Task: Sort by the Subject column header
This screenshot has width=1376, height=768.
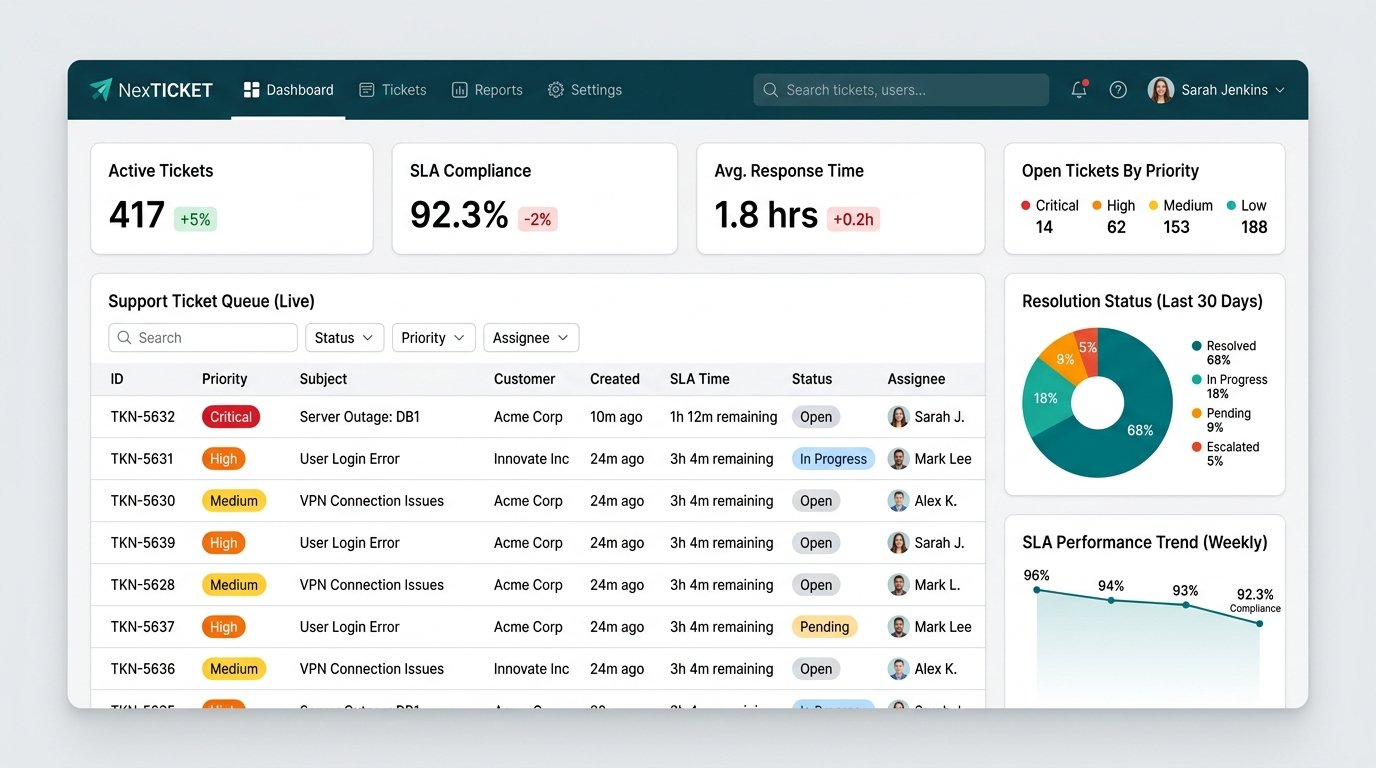Action: coord(323,379)
